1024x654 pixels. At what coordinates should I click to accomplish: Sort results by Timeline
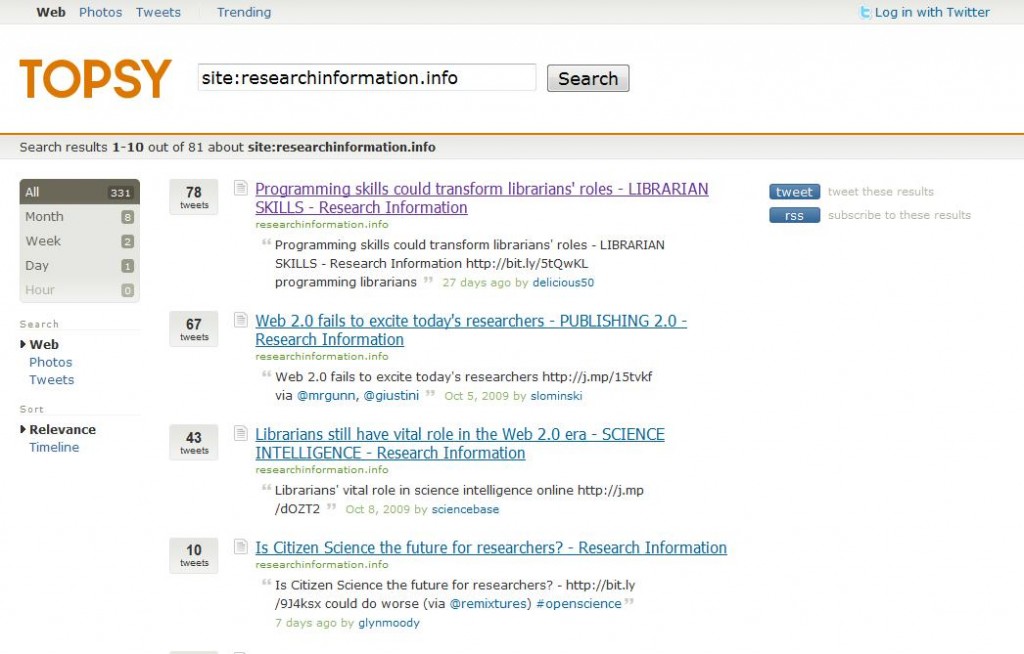(54, 448)
